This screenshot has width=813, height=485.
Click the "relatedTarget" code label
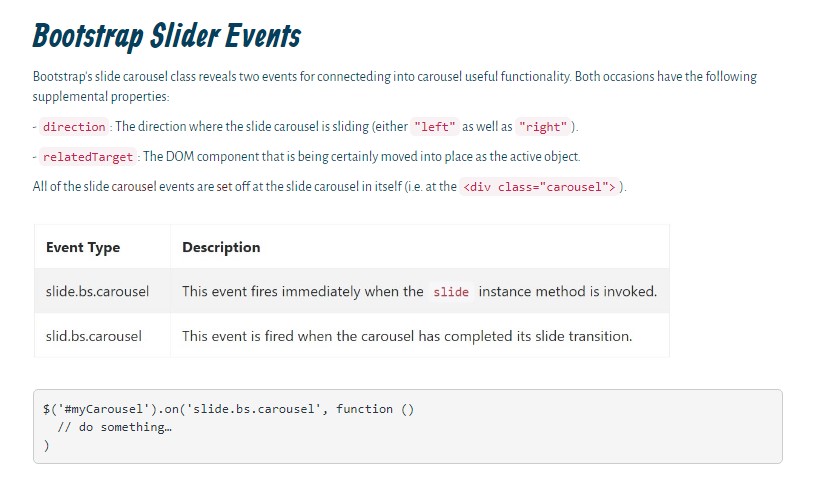pyautogui.click(x=88, y=157)
